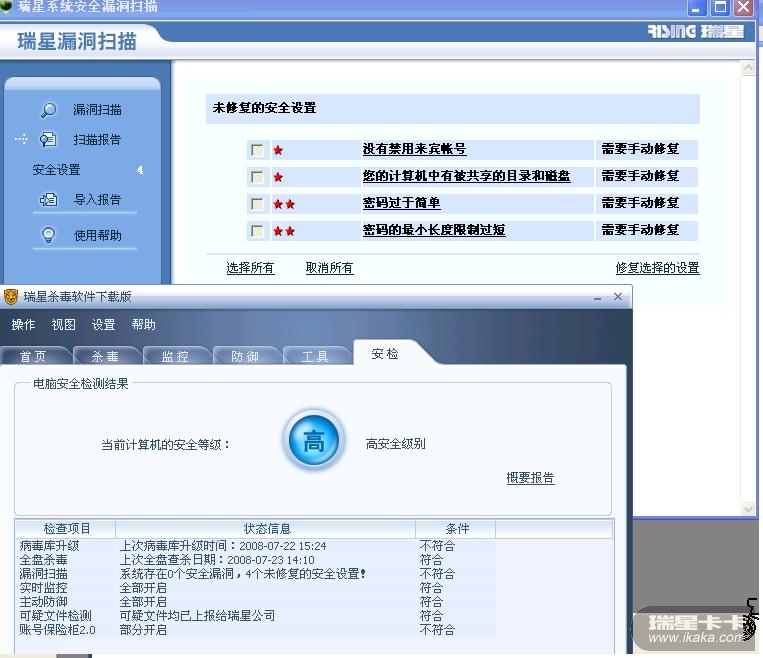
Task: Open the 没有禁用来宾帐号 link
Action: [415, 149]
